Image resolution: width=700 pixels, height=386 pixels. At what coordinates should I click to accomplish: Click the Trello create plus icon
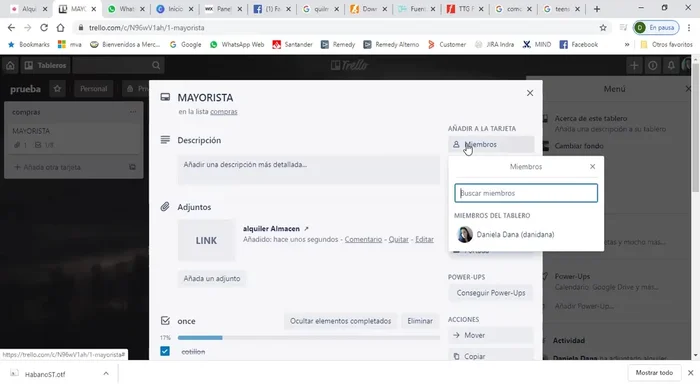634,66
